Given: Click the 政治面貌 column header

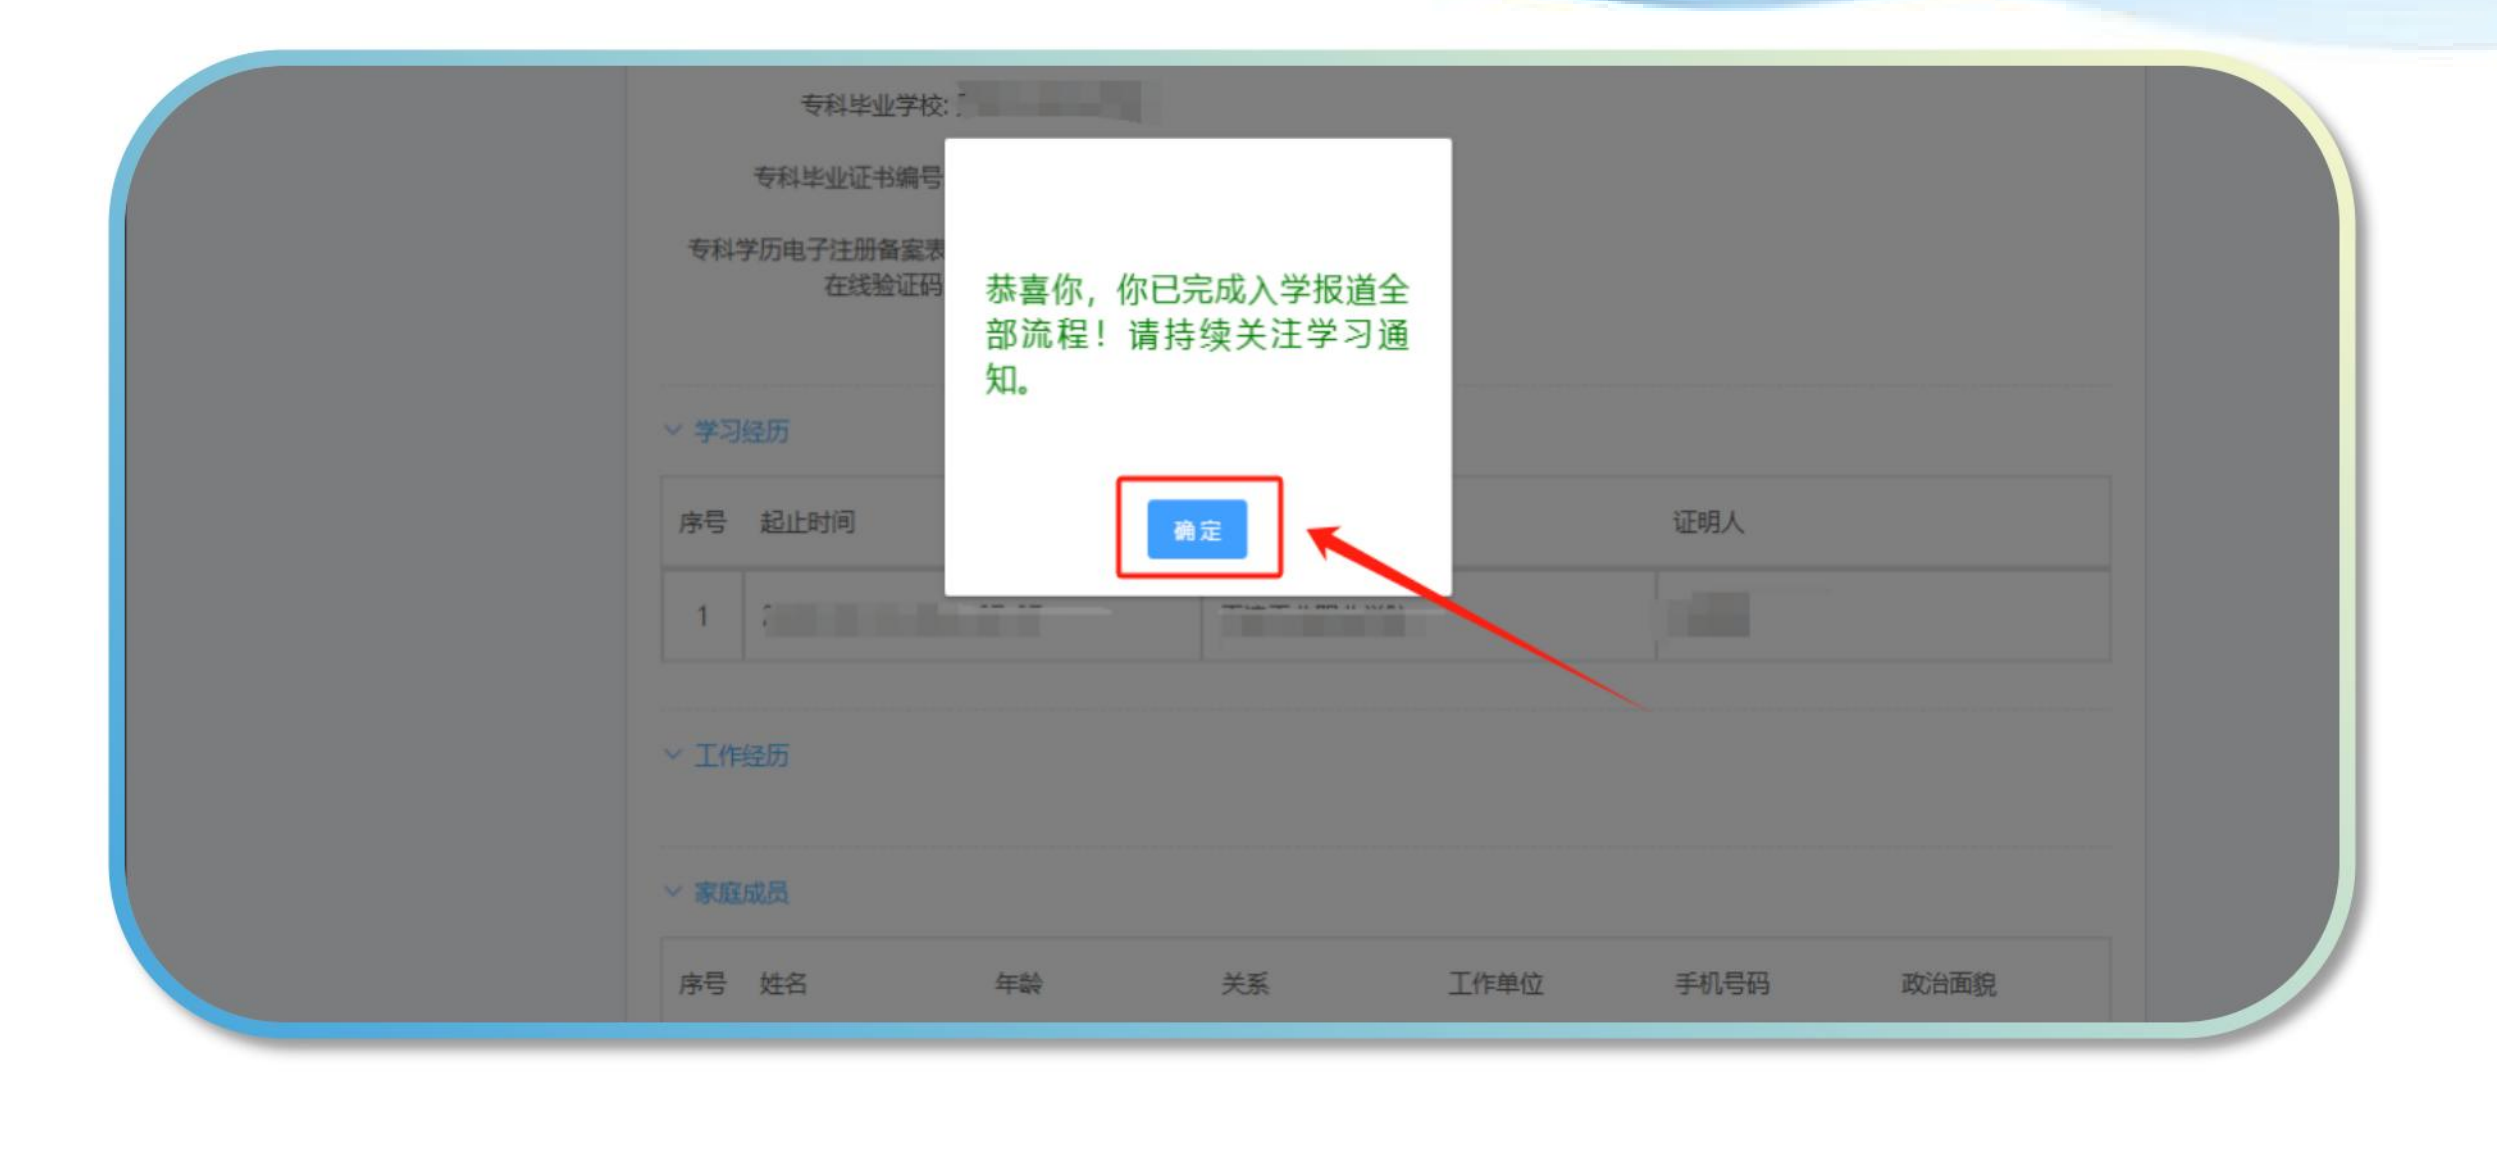Looking at the screenshot, I should pos(1948,984).
